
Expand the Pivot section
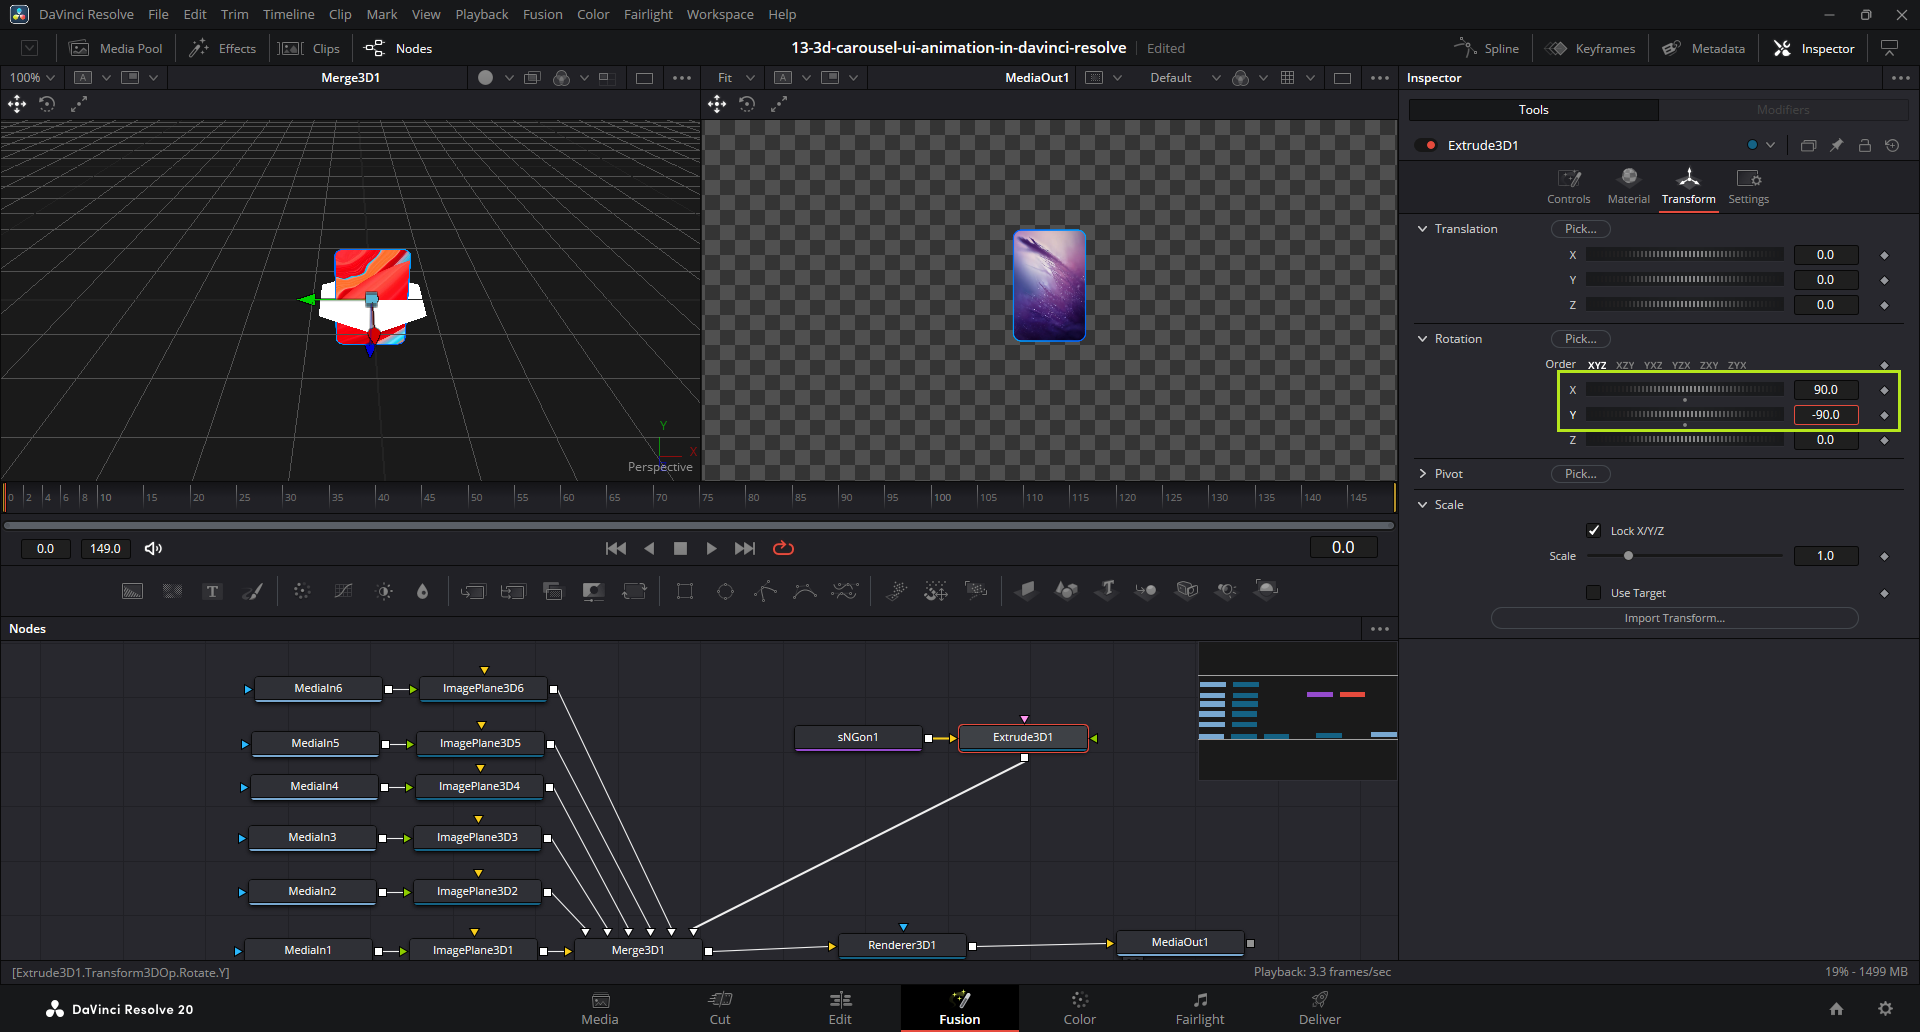(1423, 474)
